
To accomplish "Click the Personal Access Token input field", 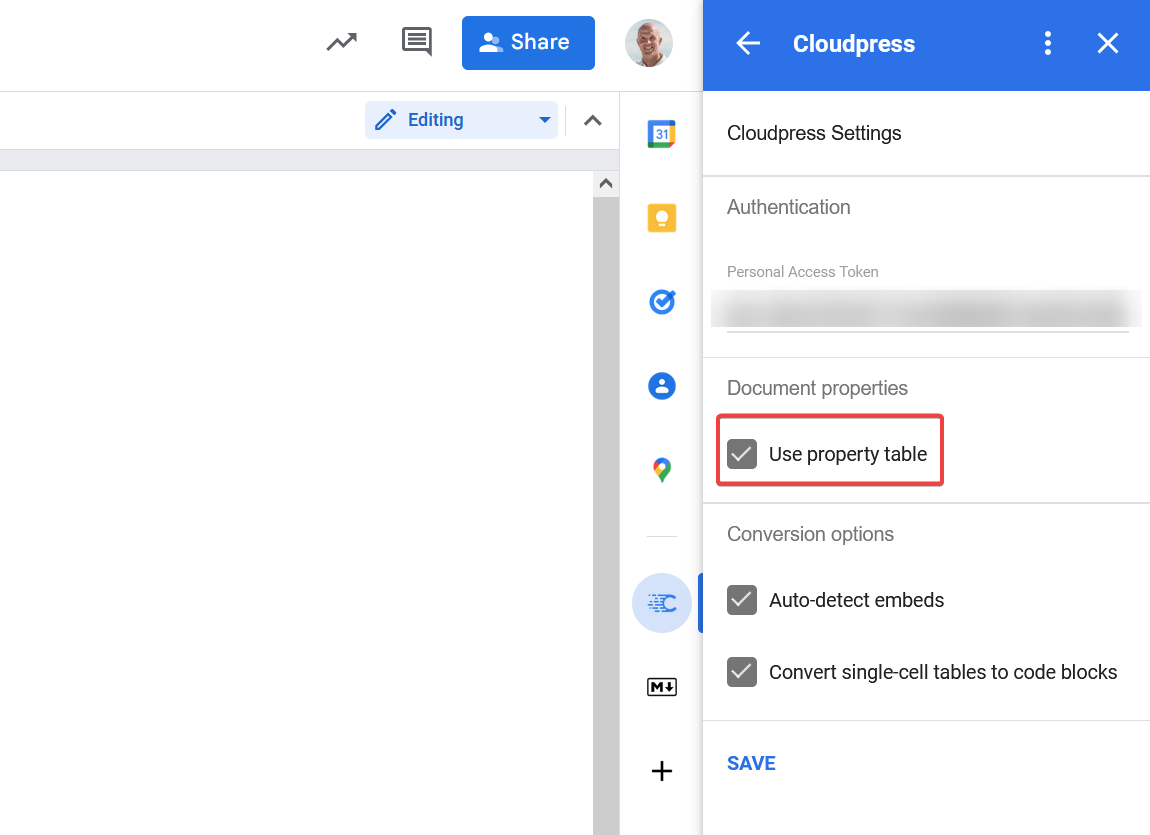I will 927,309.
